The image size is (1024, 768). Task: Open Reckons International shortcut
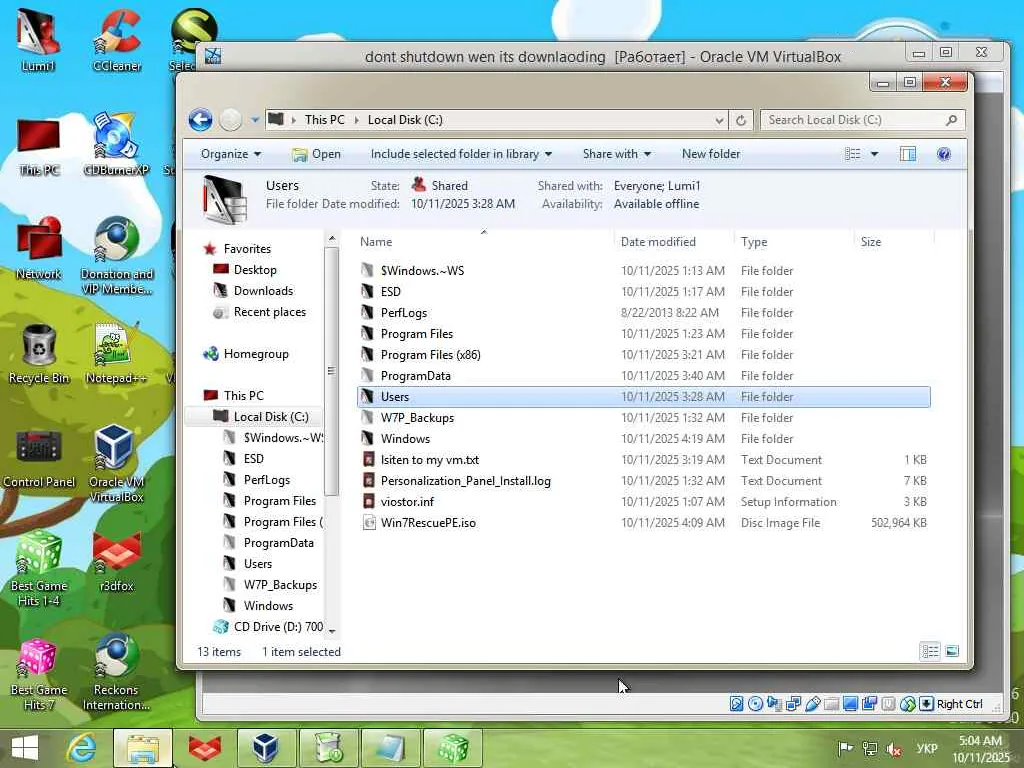tap(116, 673)
